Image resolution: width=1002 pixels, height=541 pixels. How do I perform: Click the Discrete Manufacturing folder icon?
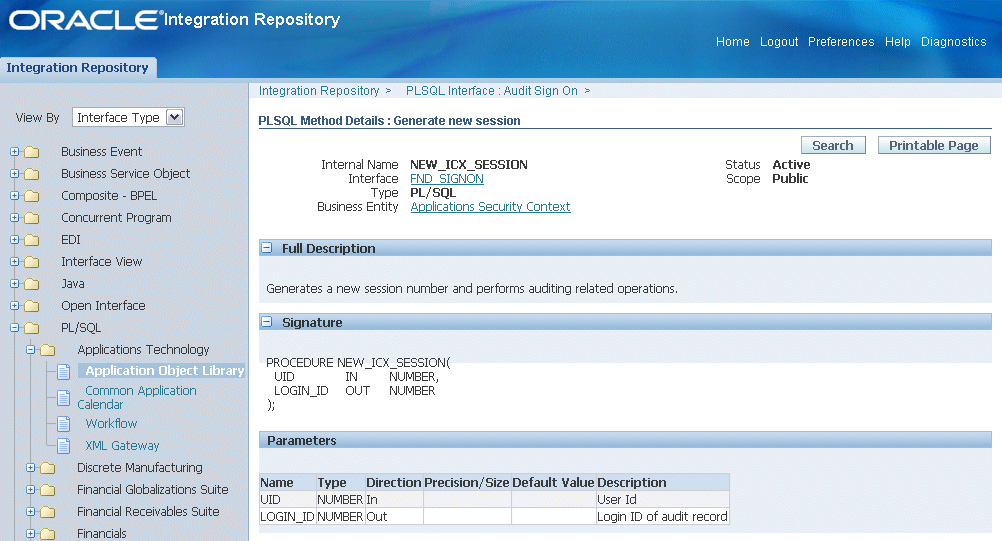pyautogui.click(x=47, y=468)
